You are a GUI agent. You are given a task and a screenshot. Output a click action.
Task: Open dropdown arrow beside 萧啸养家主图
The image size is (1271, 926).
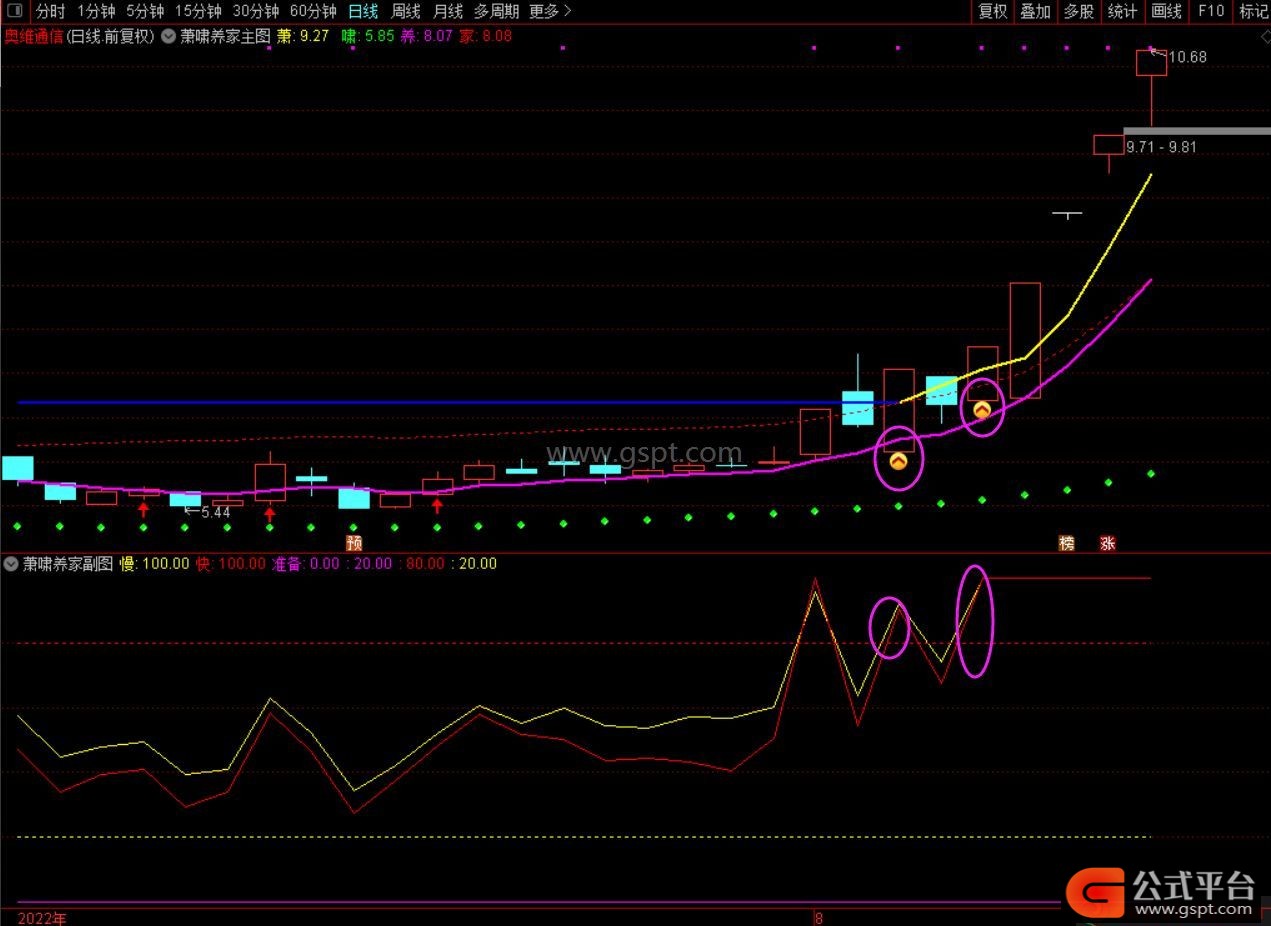(167, 36)
